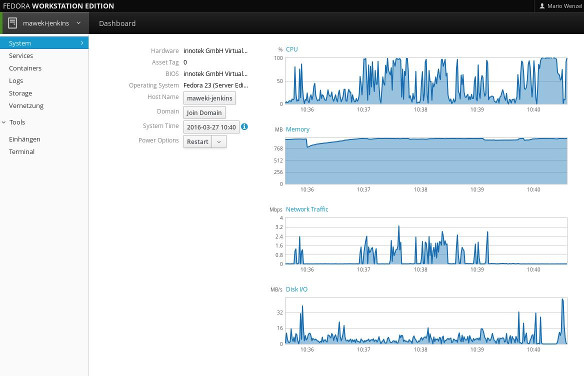Open the maweki-jenkins host dropdown arrow
The image size is (584, 376).
coord(78,23)
